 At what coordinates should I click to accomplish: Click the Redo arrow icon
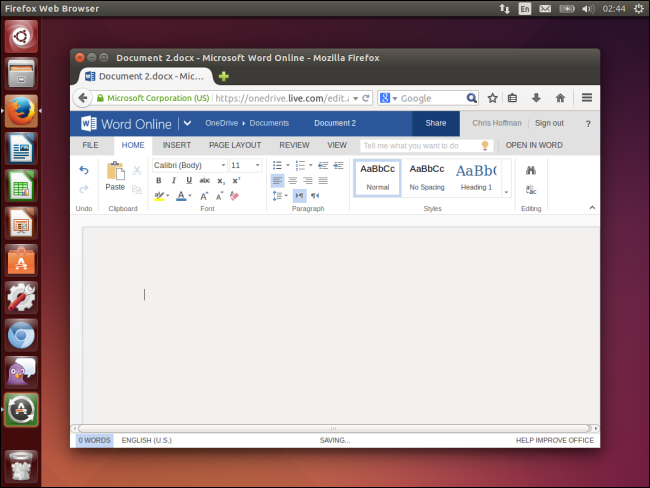tap(84, 189)
